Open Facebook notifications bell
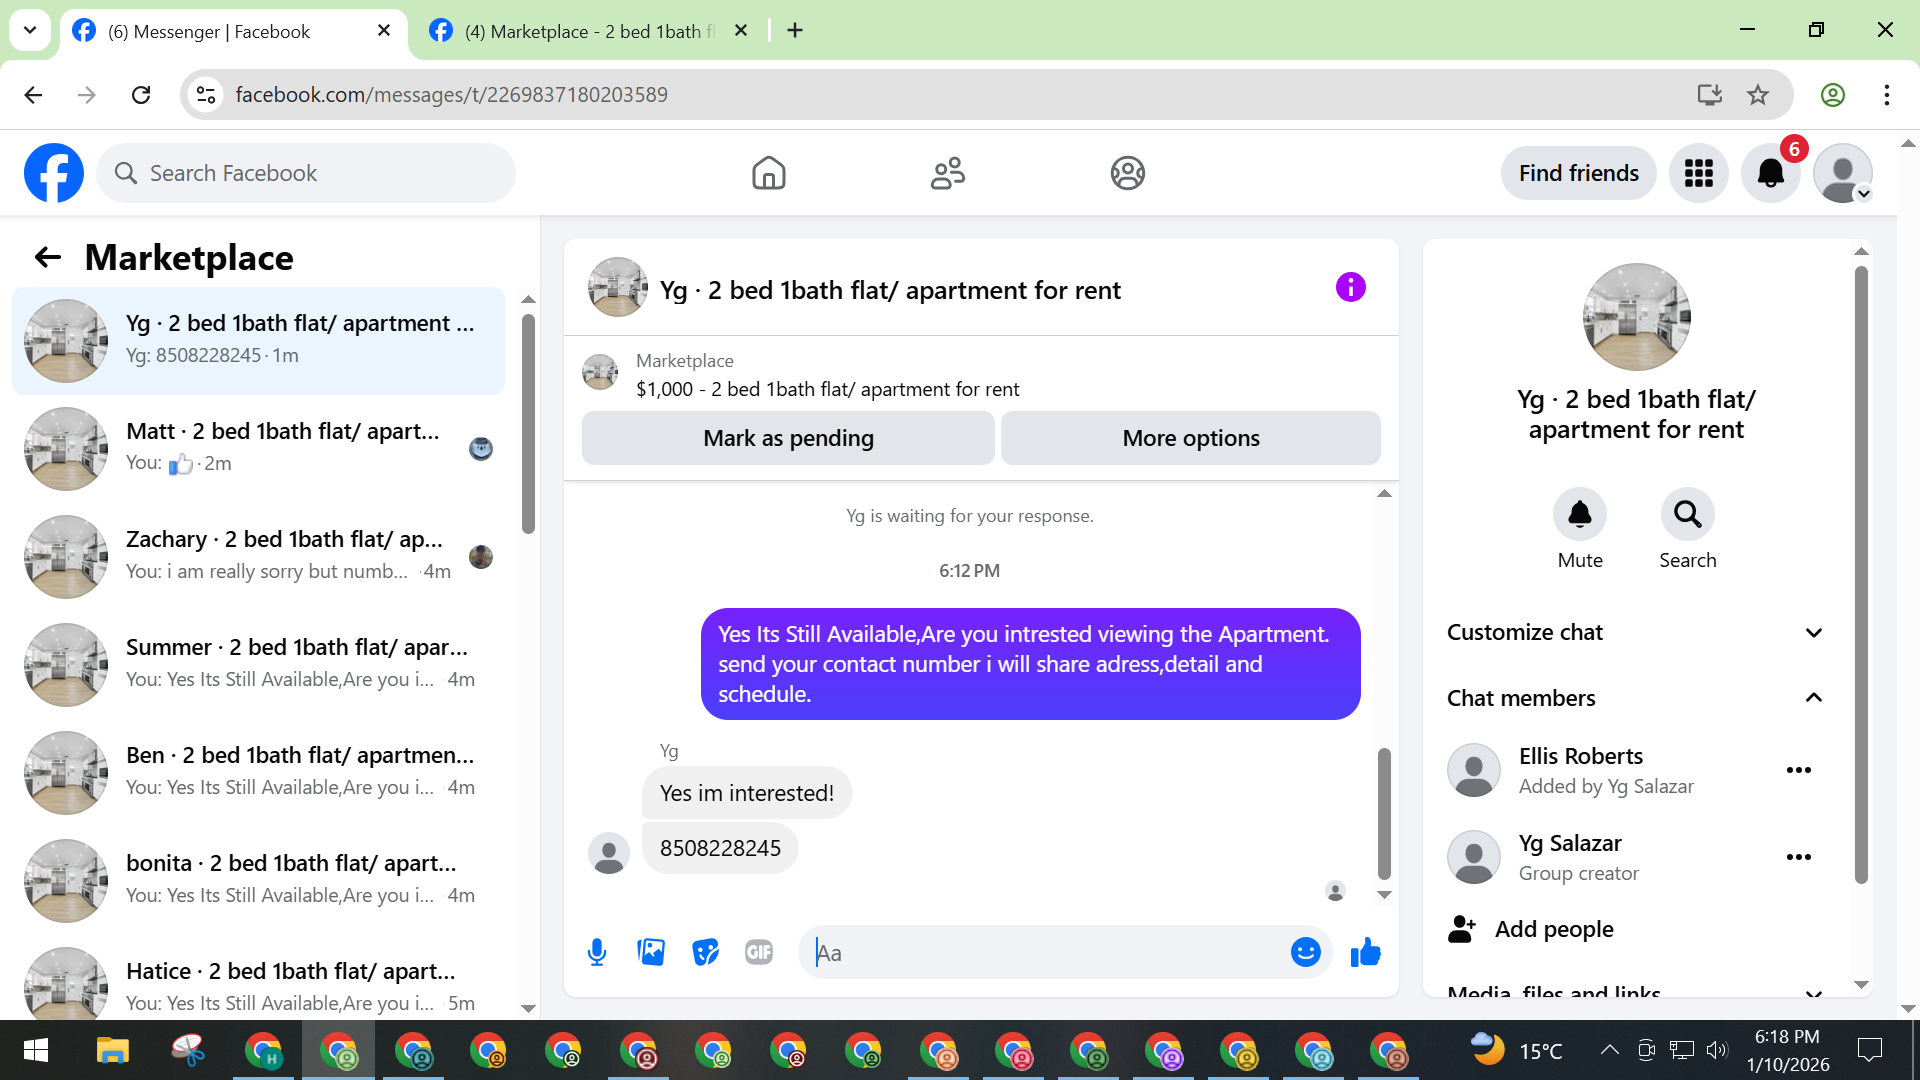 point(1770,173)
